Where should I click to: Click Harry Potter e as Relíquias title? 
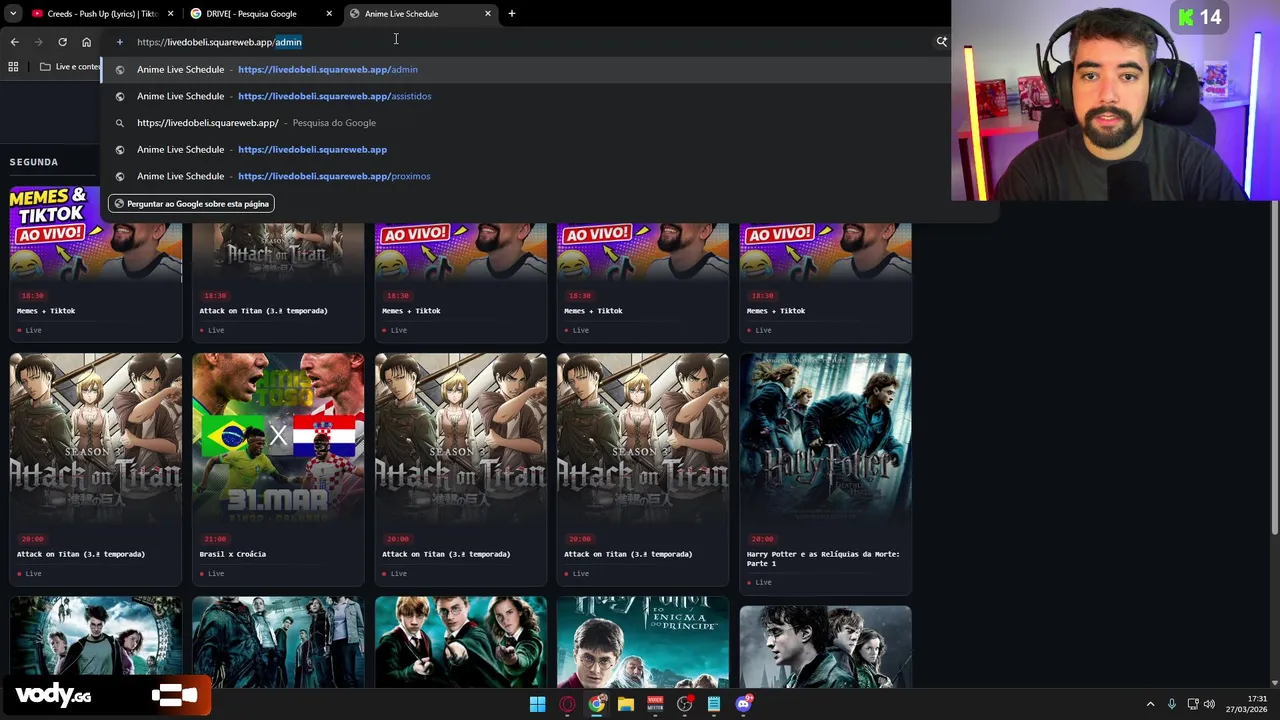pos(823,559)
